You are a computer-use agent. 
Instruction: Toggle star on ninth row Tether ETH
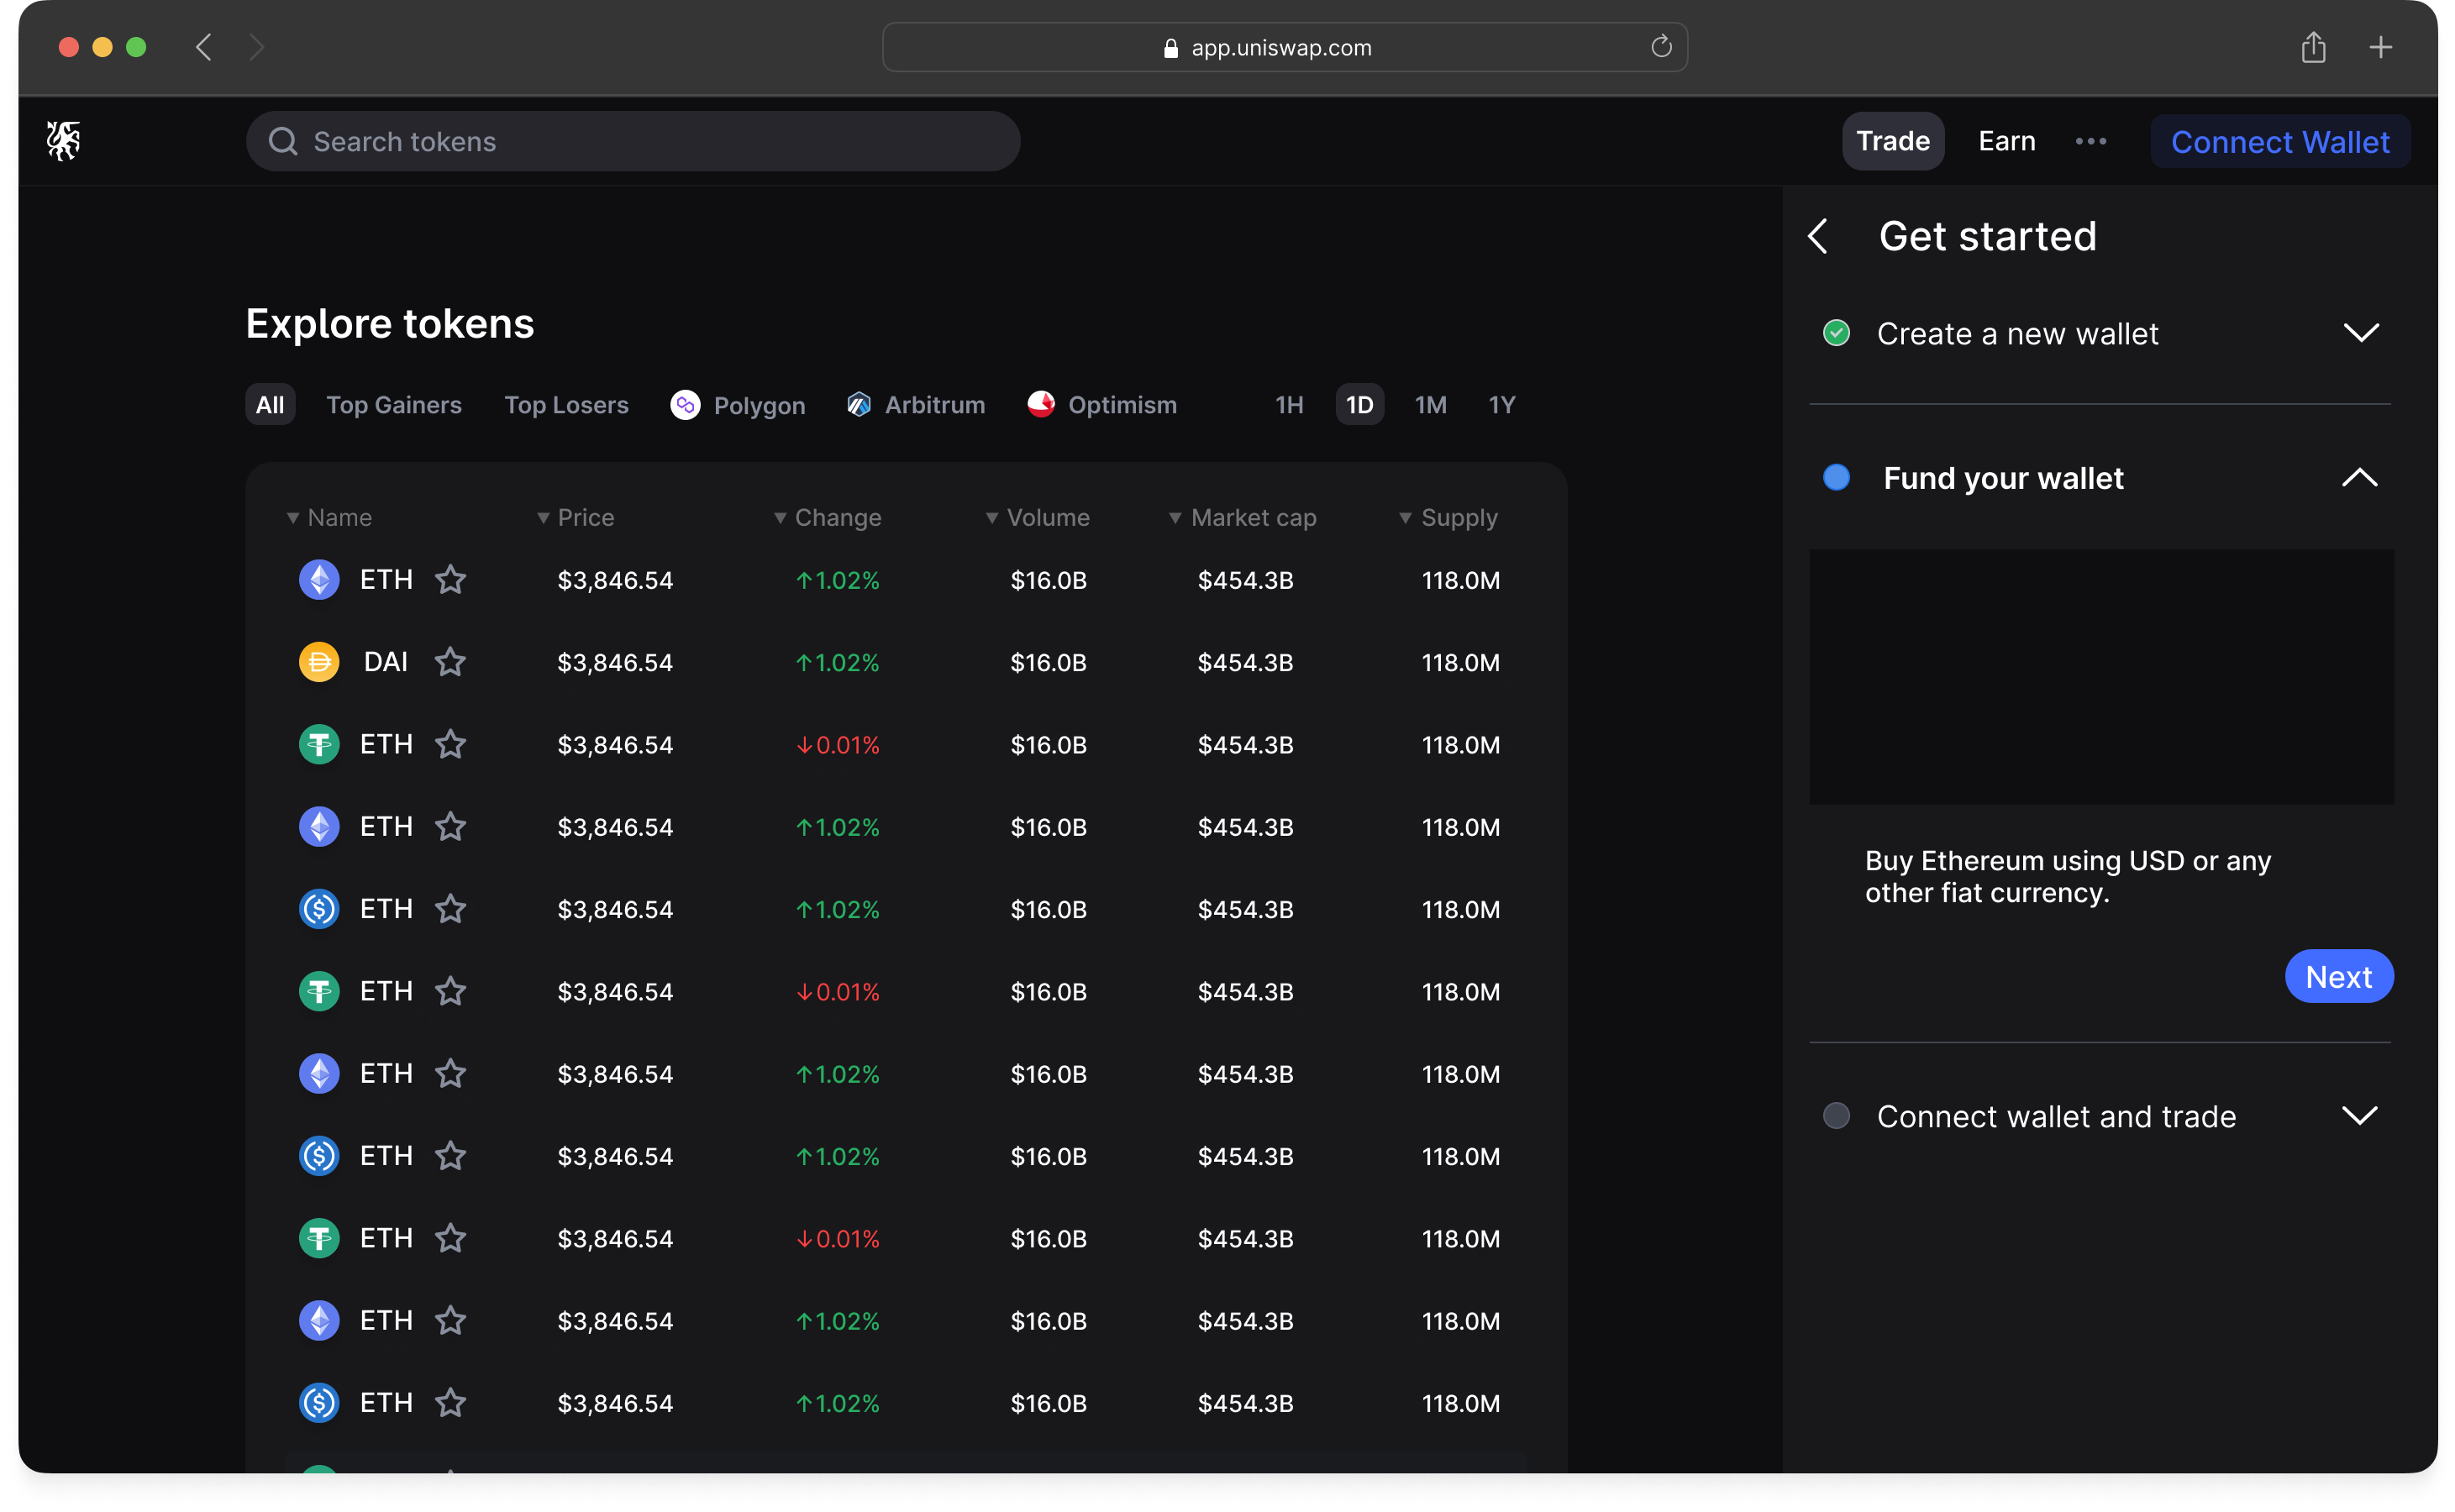451,1238
